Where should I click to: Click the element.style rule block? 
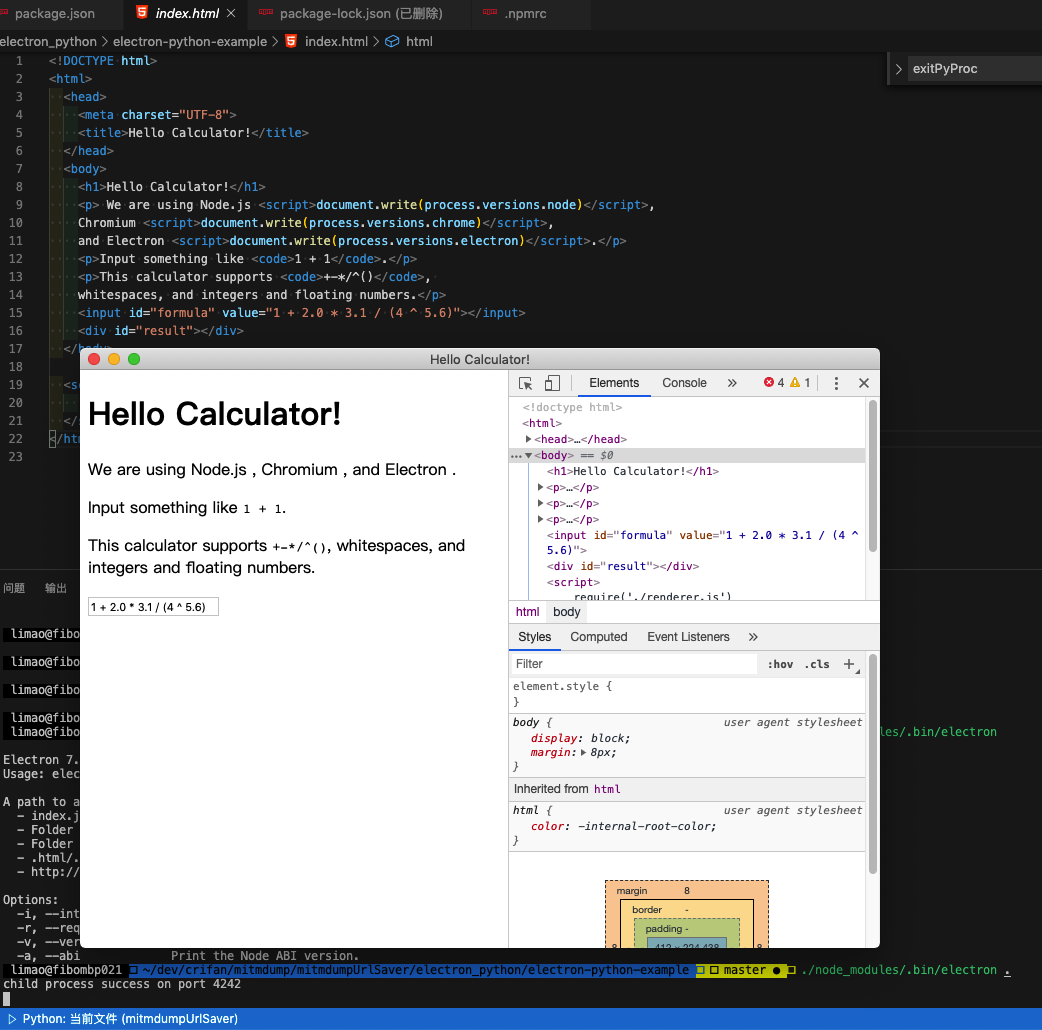coord(688,694)
